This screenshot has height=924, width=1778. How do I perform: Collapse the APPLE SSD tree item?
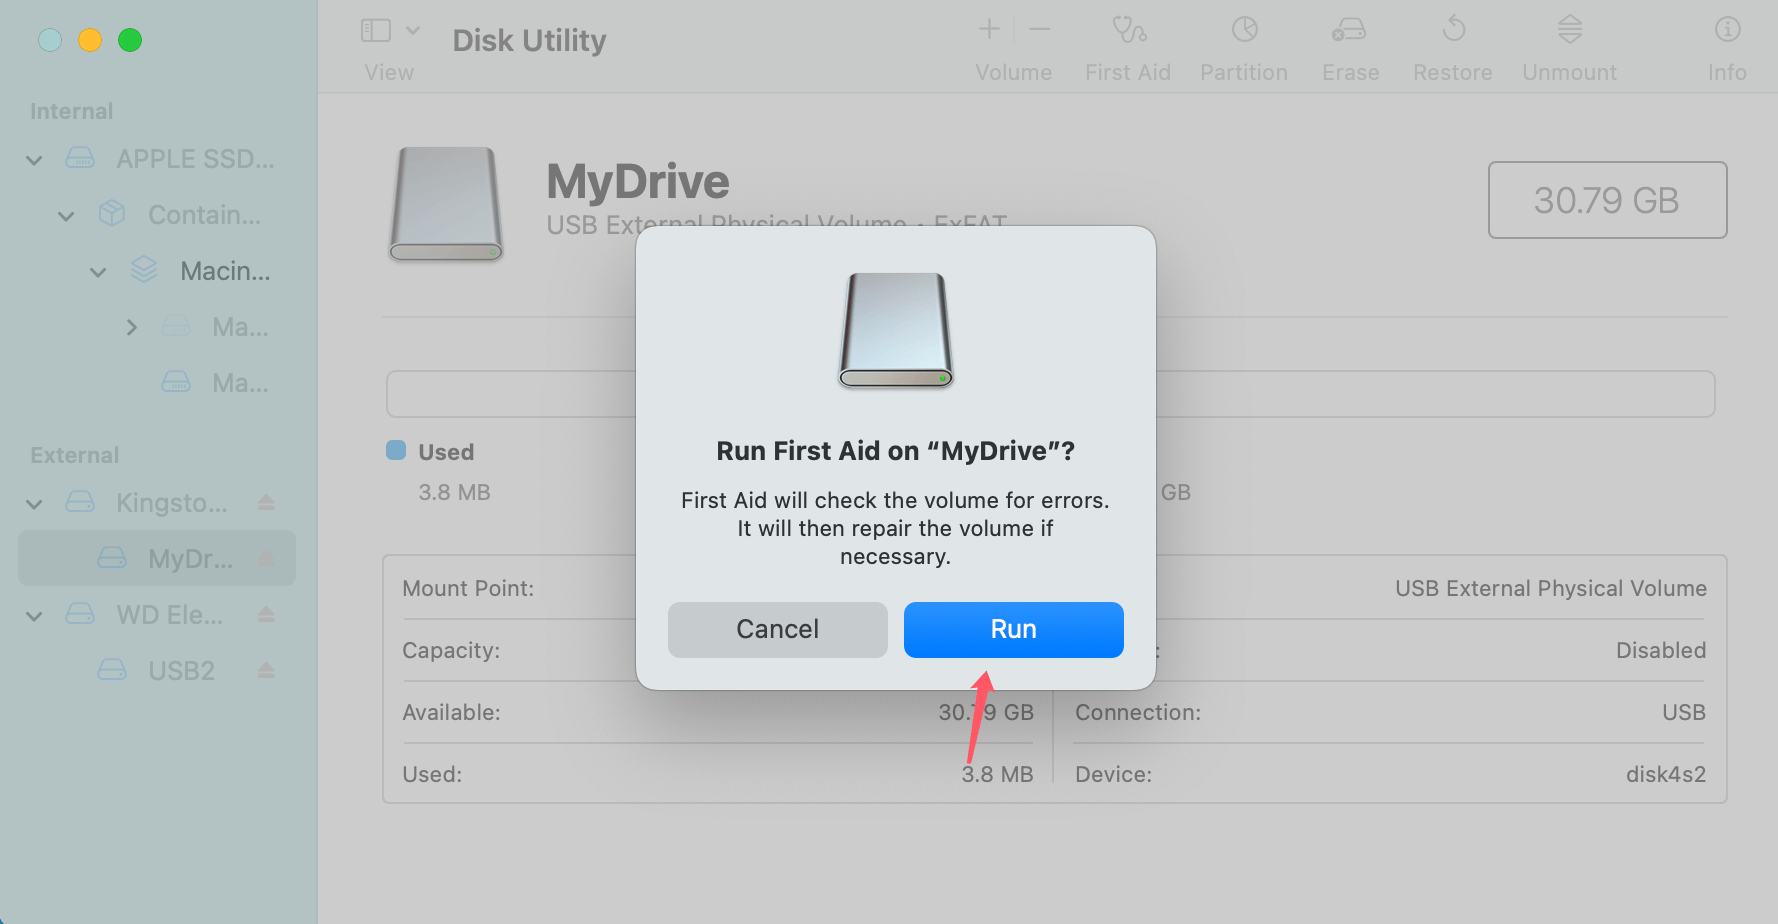point(33,159)
